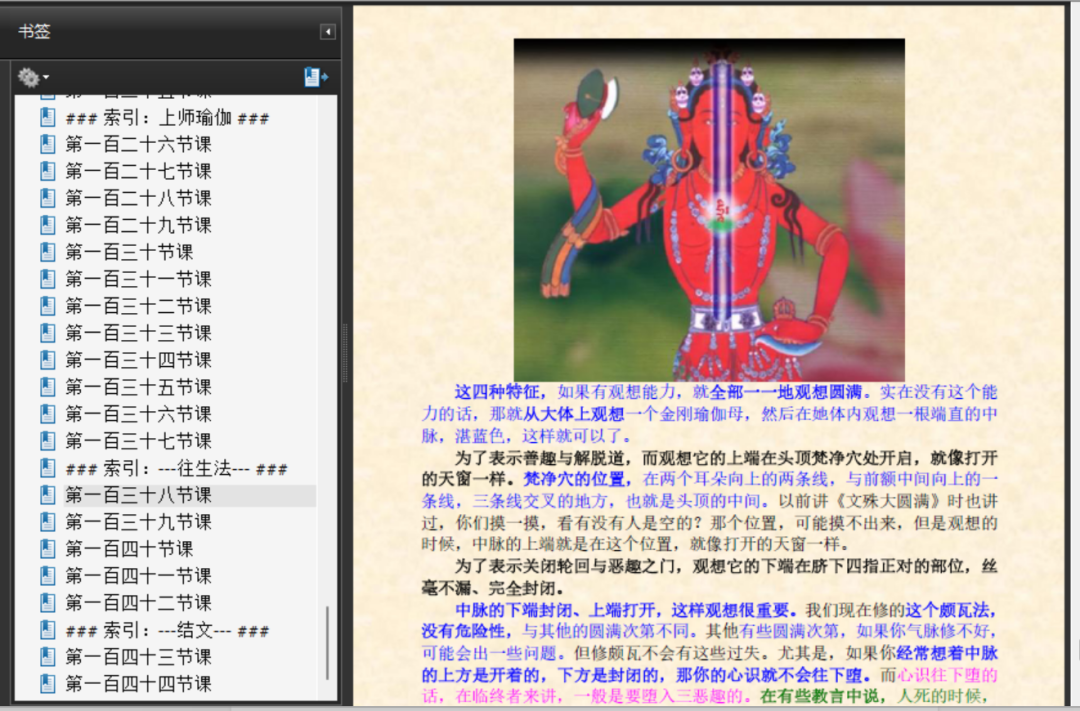The image size is (1080, 711).
Task: Click the 书签 panel title
Action: coord(34,32)
